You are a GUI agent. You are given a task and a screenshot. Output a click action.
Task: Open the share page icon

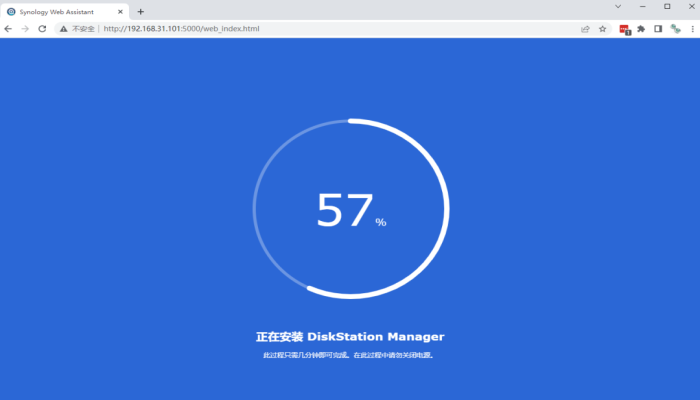[585, 29]
